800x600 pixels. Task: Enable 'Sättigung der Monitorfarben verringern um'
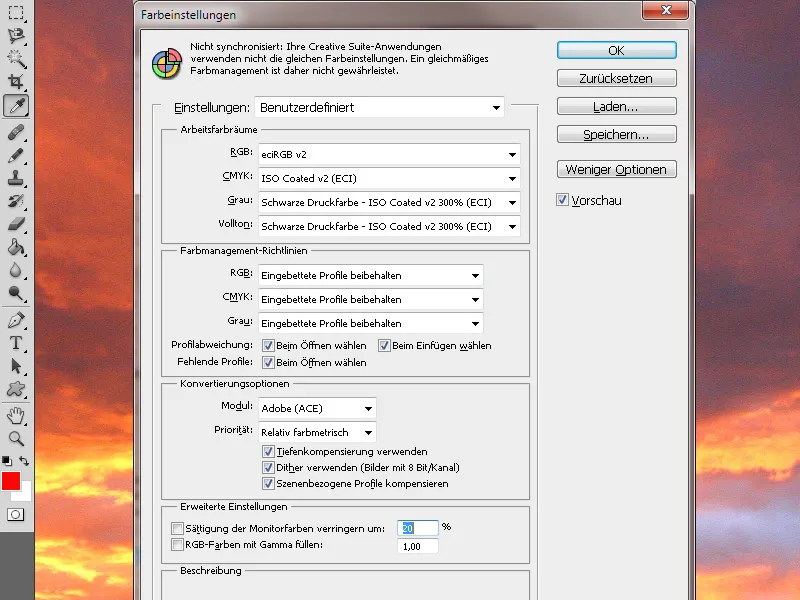[177, 528]
